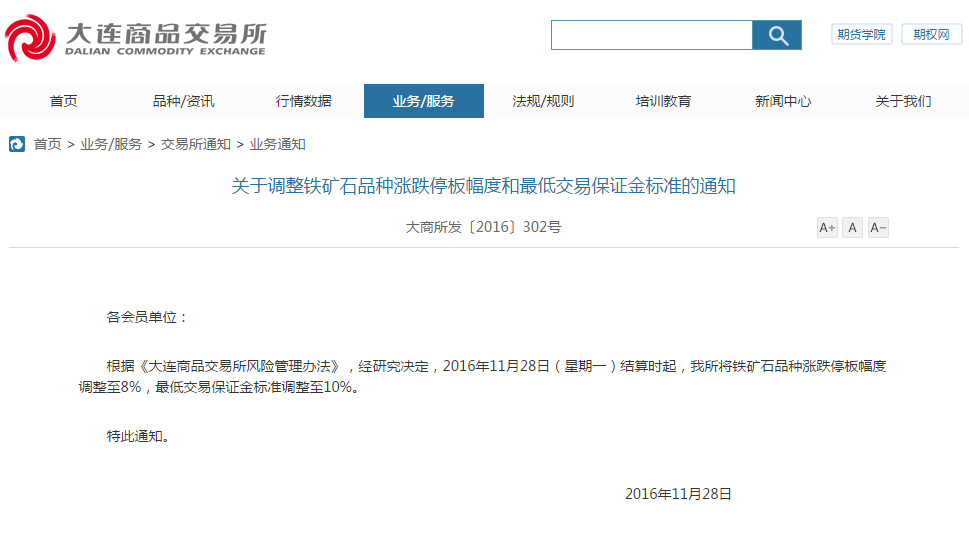This screenshot has width=969, height=544.
Task: Select 行情数据 in the navigation bar
Action: point(304,101)
